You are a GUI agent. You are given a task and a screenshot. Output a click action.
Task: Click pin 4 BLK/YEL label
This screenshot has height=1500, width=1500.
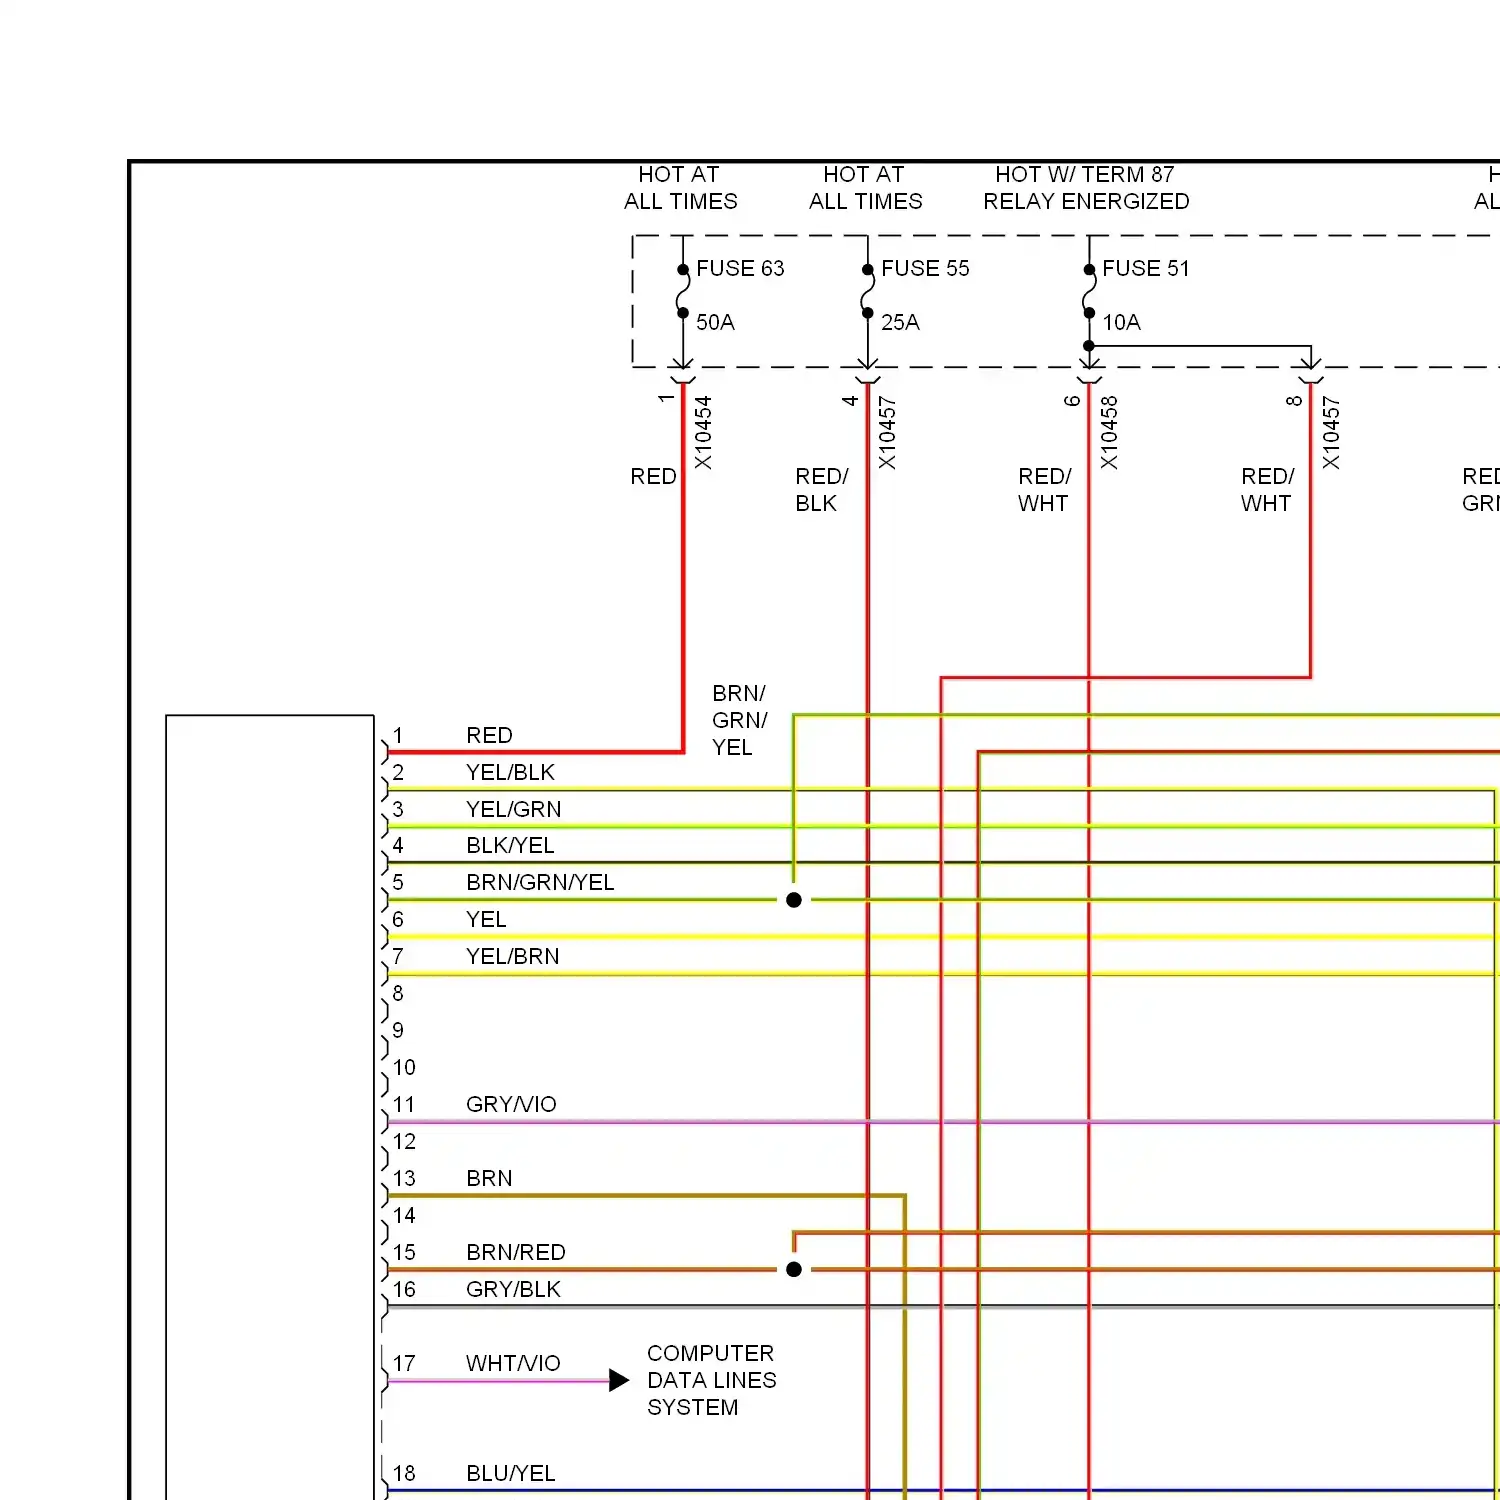[x=510, y=845]
